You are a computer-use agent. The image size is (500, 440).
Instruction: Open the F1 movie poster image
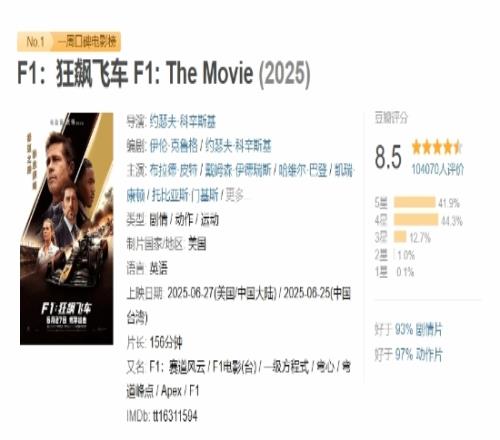(x=67, y=229)
